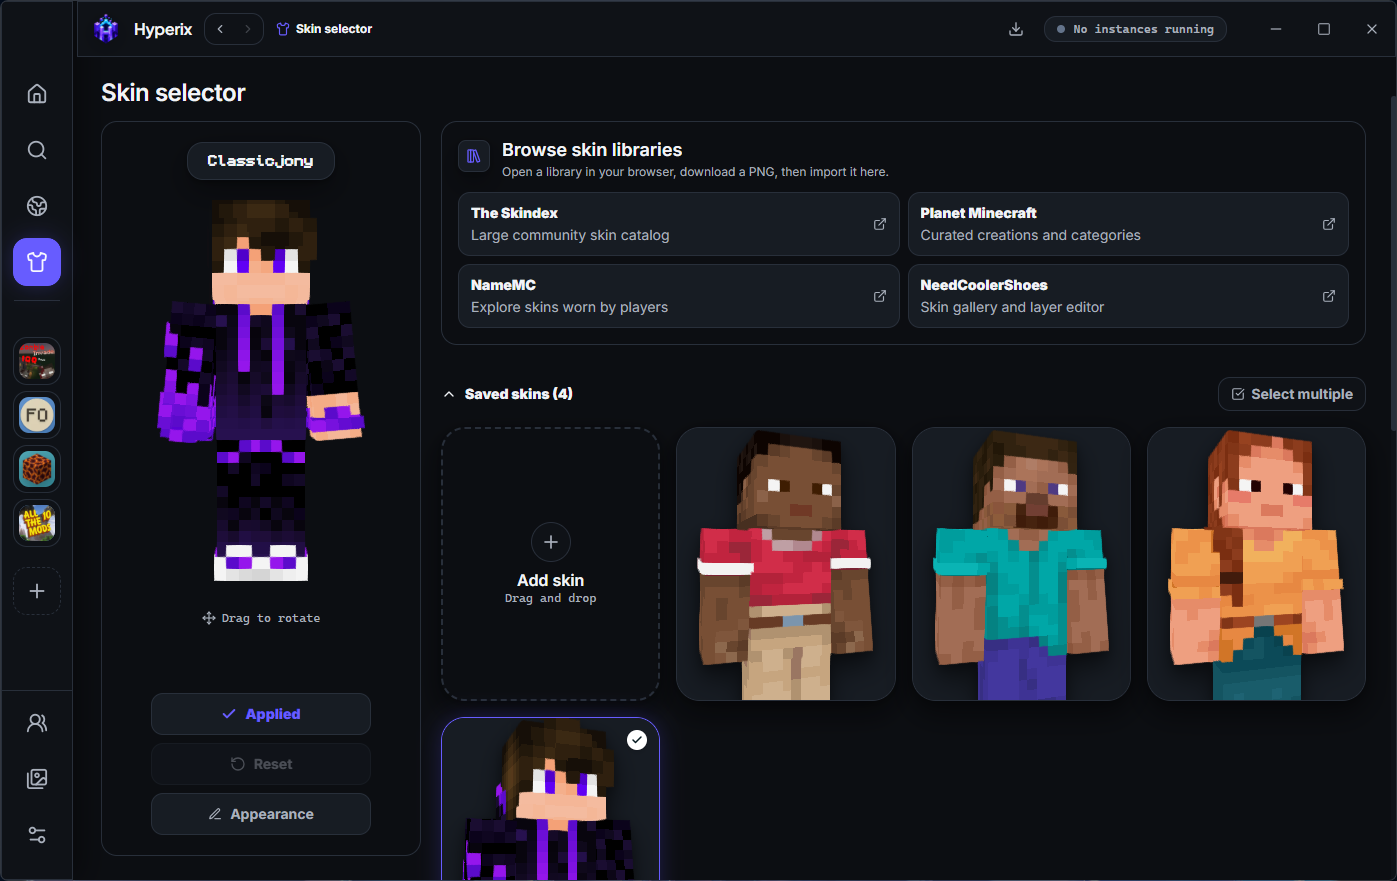The image size is (1397, 881).
Task: Click the plus circle in Add skin card
Action: [x=551, y=542]
